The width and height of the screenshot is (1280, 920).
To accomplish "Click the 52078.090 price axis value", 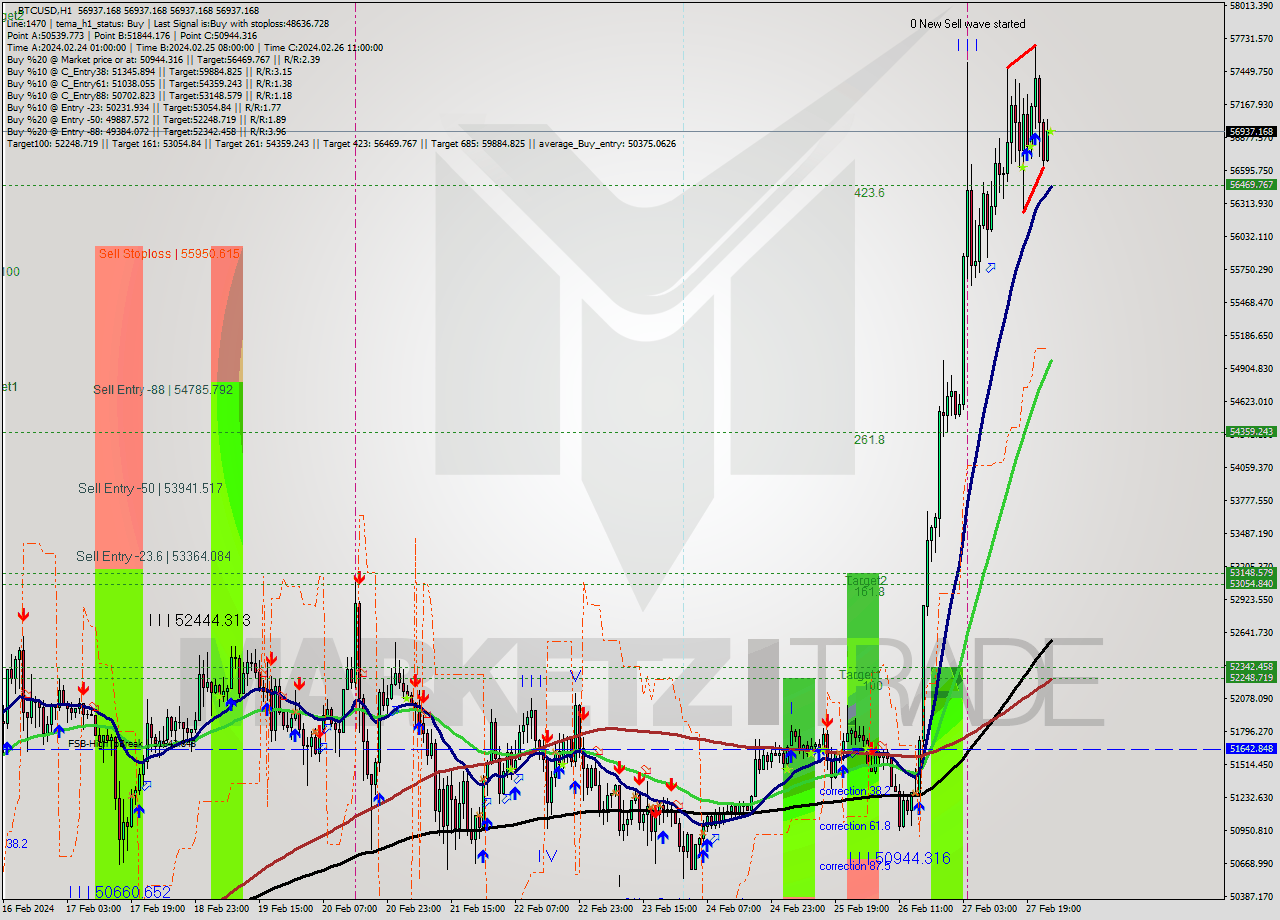I will 1251,699.
